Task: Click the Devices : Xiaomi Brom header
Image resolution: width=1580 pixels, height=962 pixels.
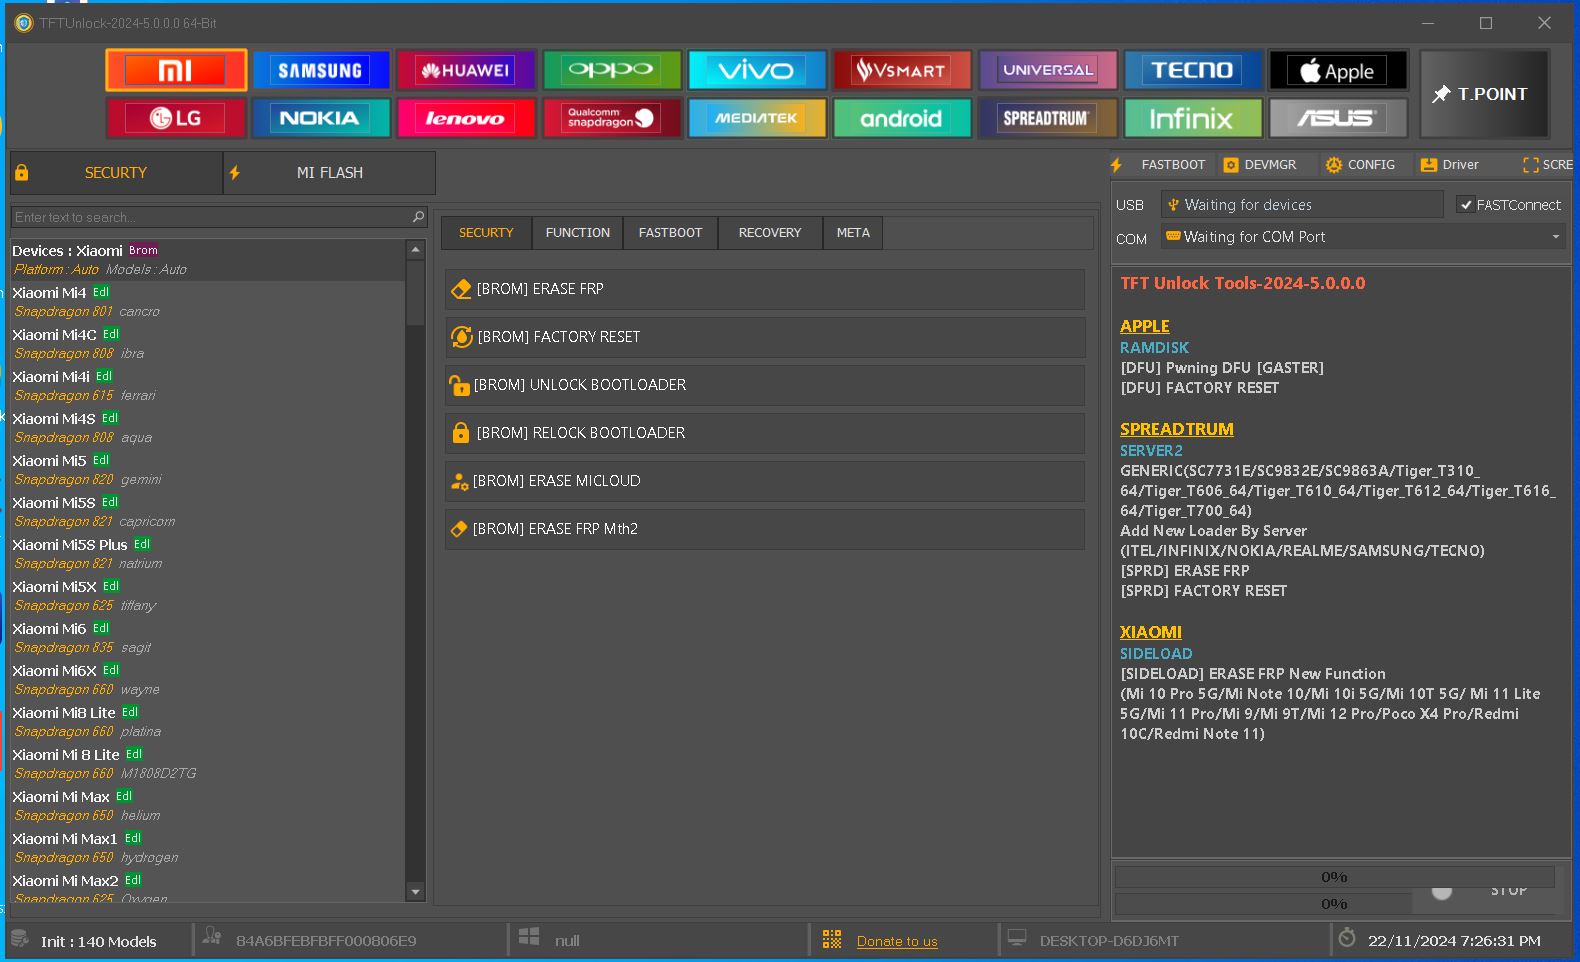Action: pos(208,260)
